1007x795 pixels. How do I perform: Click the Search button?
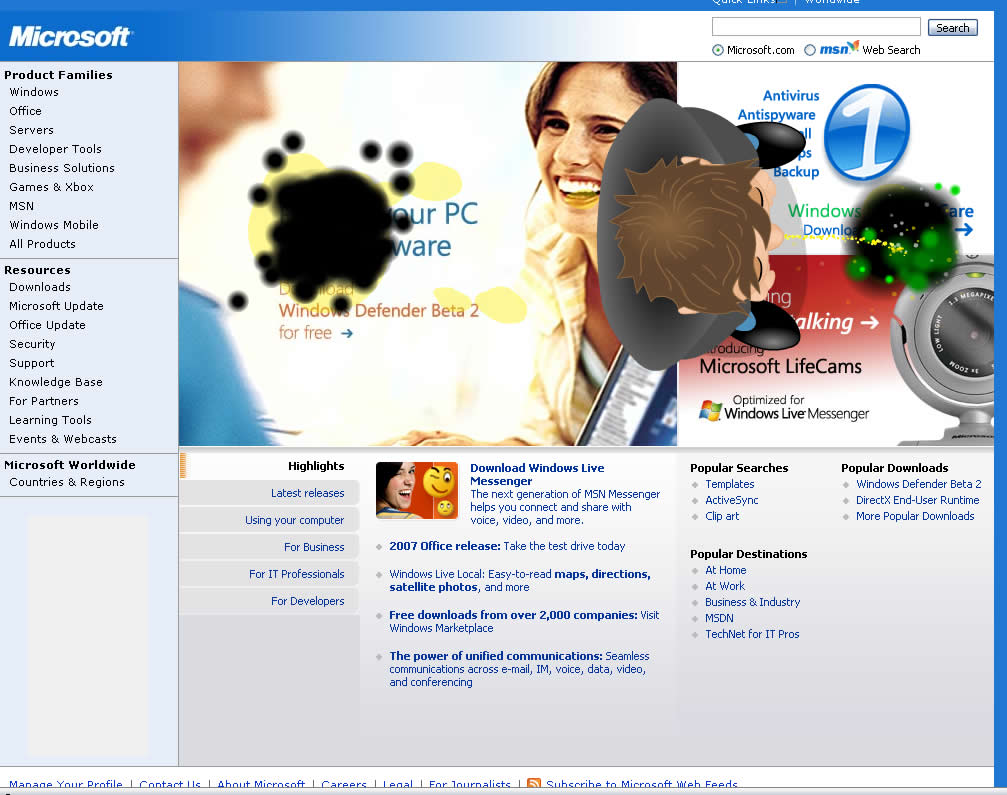[x=952, y=28]
